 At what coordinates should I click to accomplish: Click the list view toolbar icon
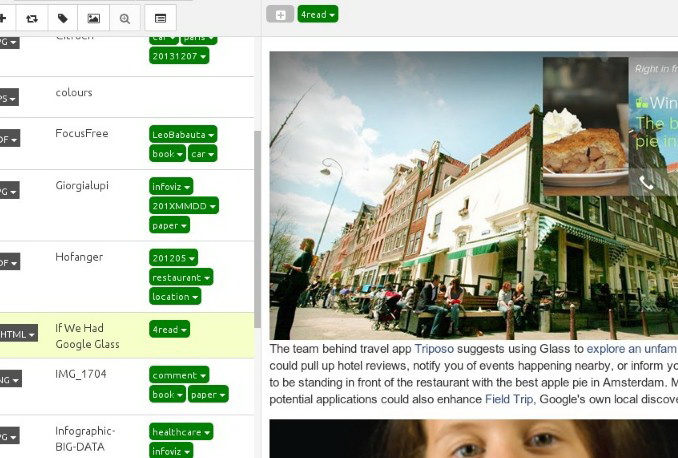(x=160, y=18)
